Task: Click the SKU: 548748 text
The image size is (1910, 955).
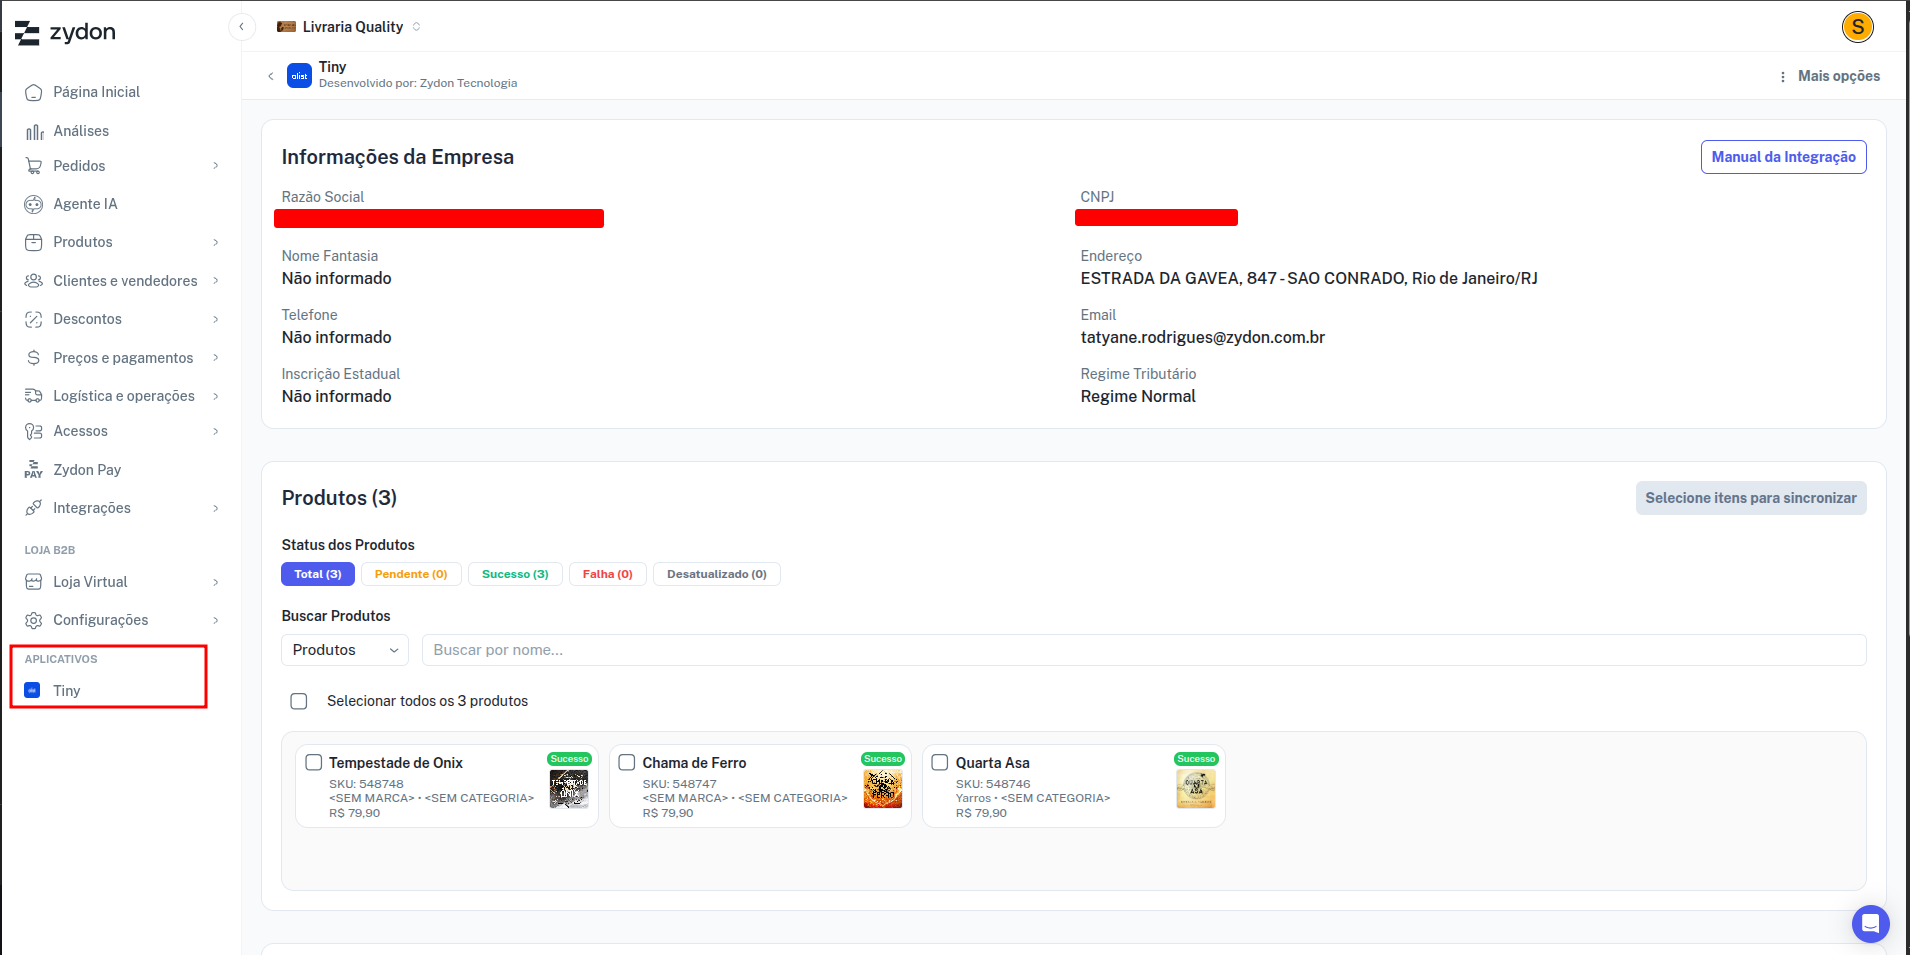Action: pos(366,784)
